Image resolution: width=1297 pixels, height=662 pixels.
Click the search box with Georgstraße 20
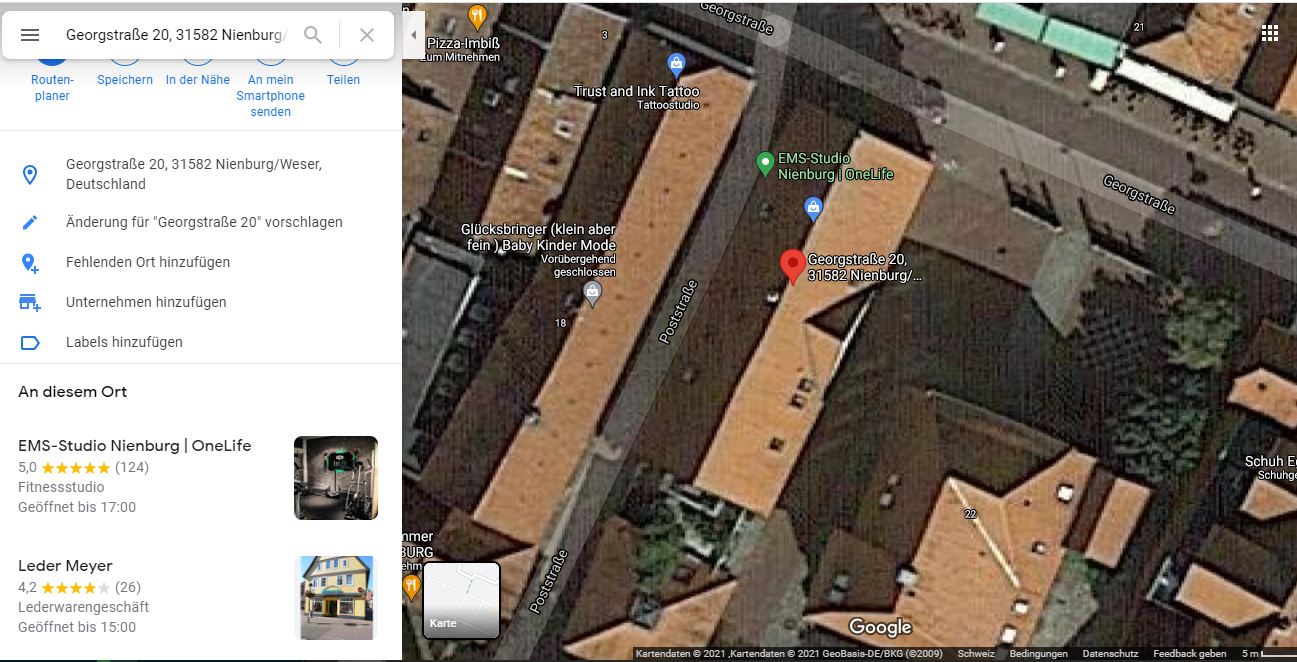coord(175,35)
